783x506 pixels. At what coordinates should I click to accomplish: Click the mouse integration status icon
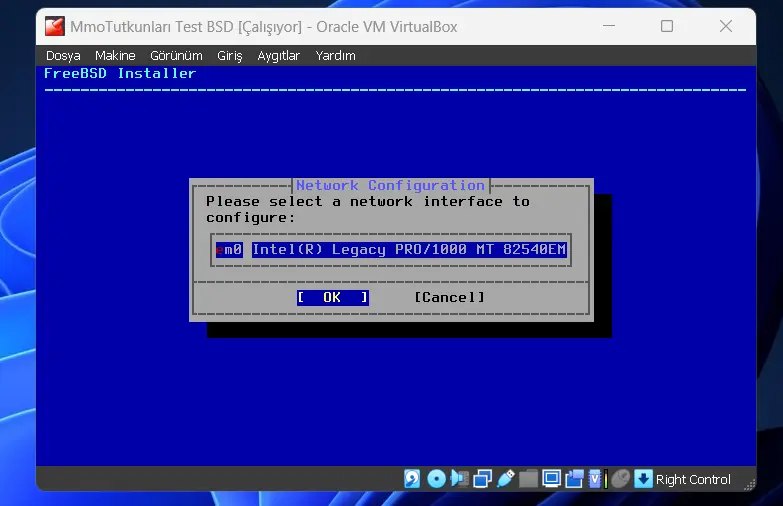(x=621, y=479)
